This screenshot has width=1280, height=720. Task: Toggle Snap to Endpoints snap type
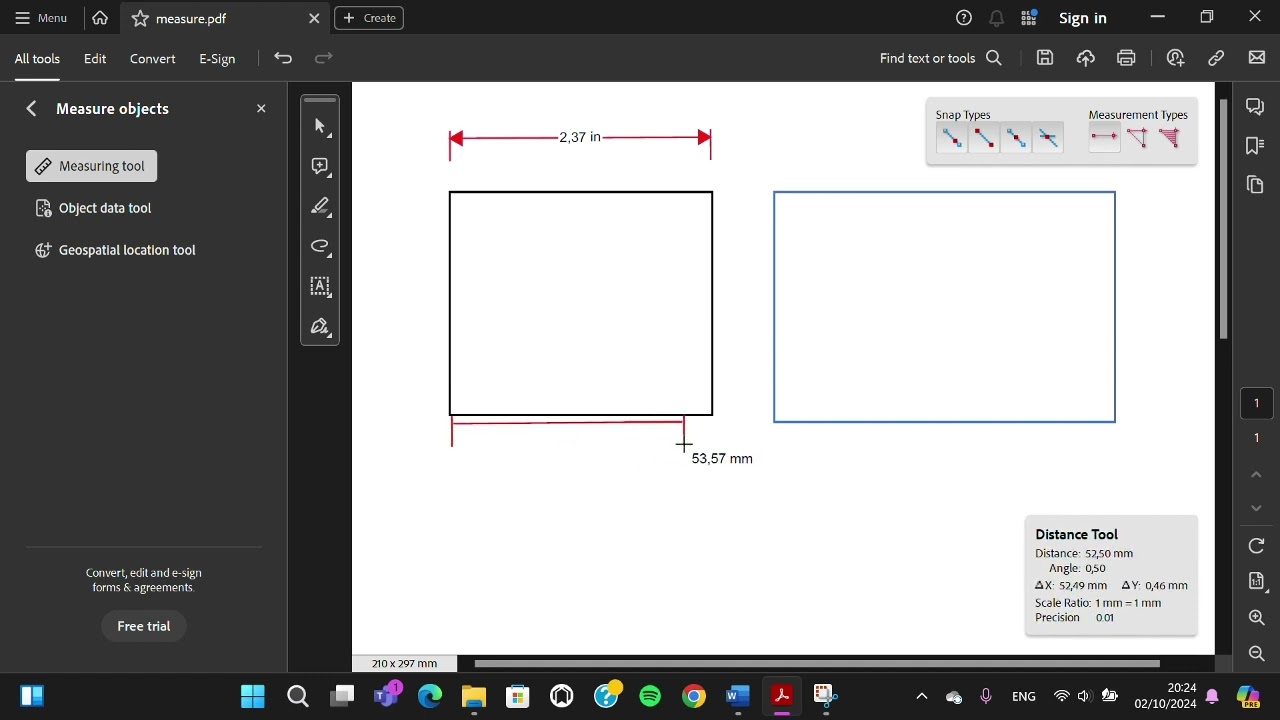[x=984, y=138]
